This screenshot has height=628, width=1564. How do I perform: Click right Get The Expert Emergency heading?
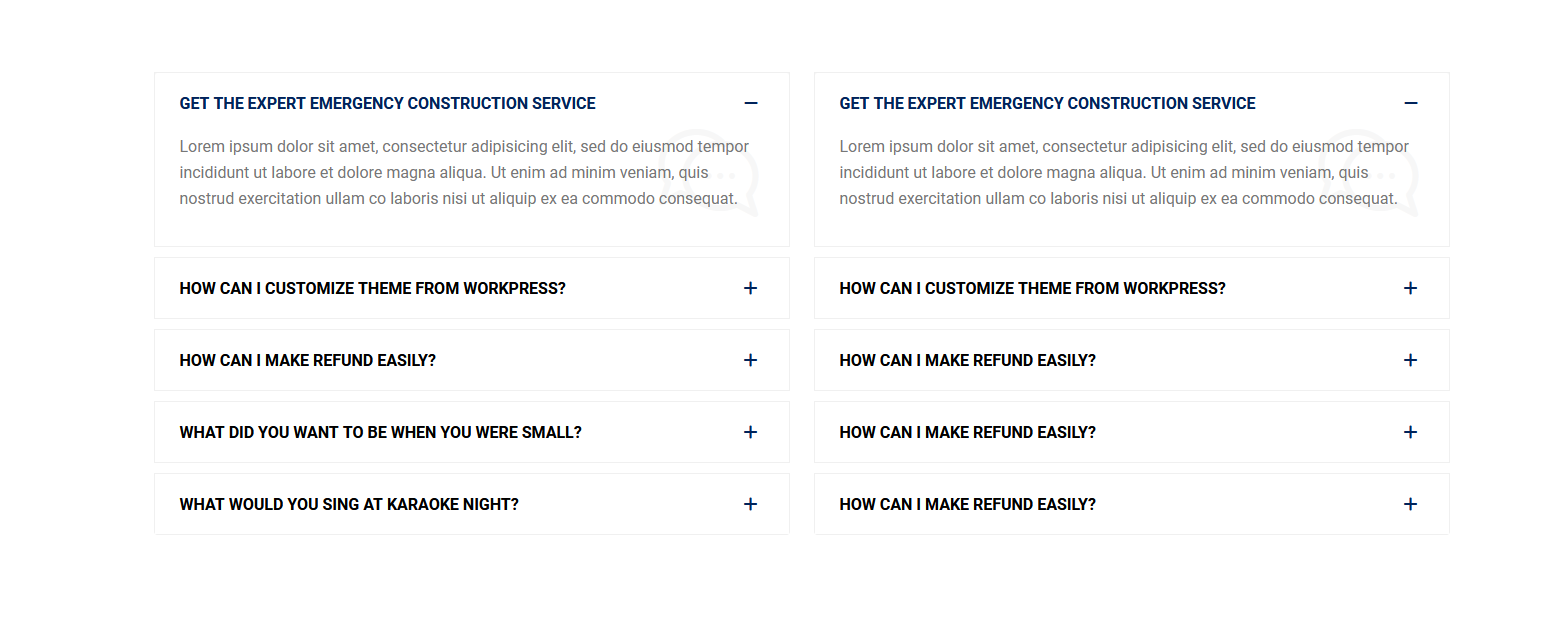coord(1047,103)
